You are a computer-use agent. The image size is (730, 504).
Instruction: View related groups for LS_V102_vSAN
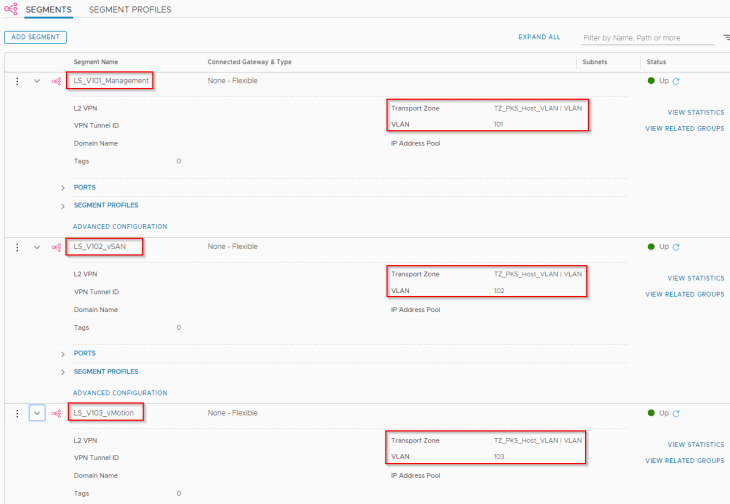pyautogui.click(x=684, y=294)
